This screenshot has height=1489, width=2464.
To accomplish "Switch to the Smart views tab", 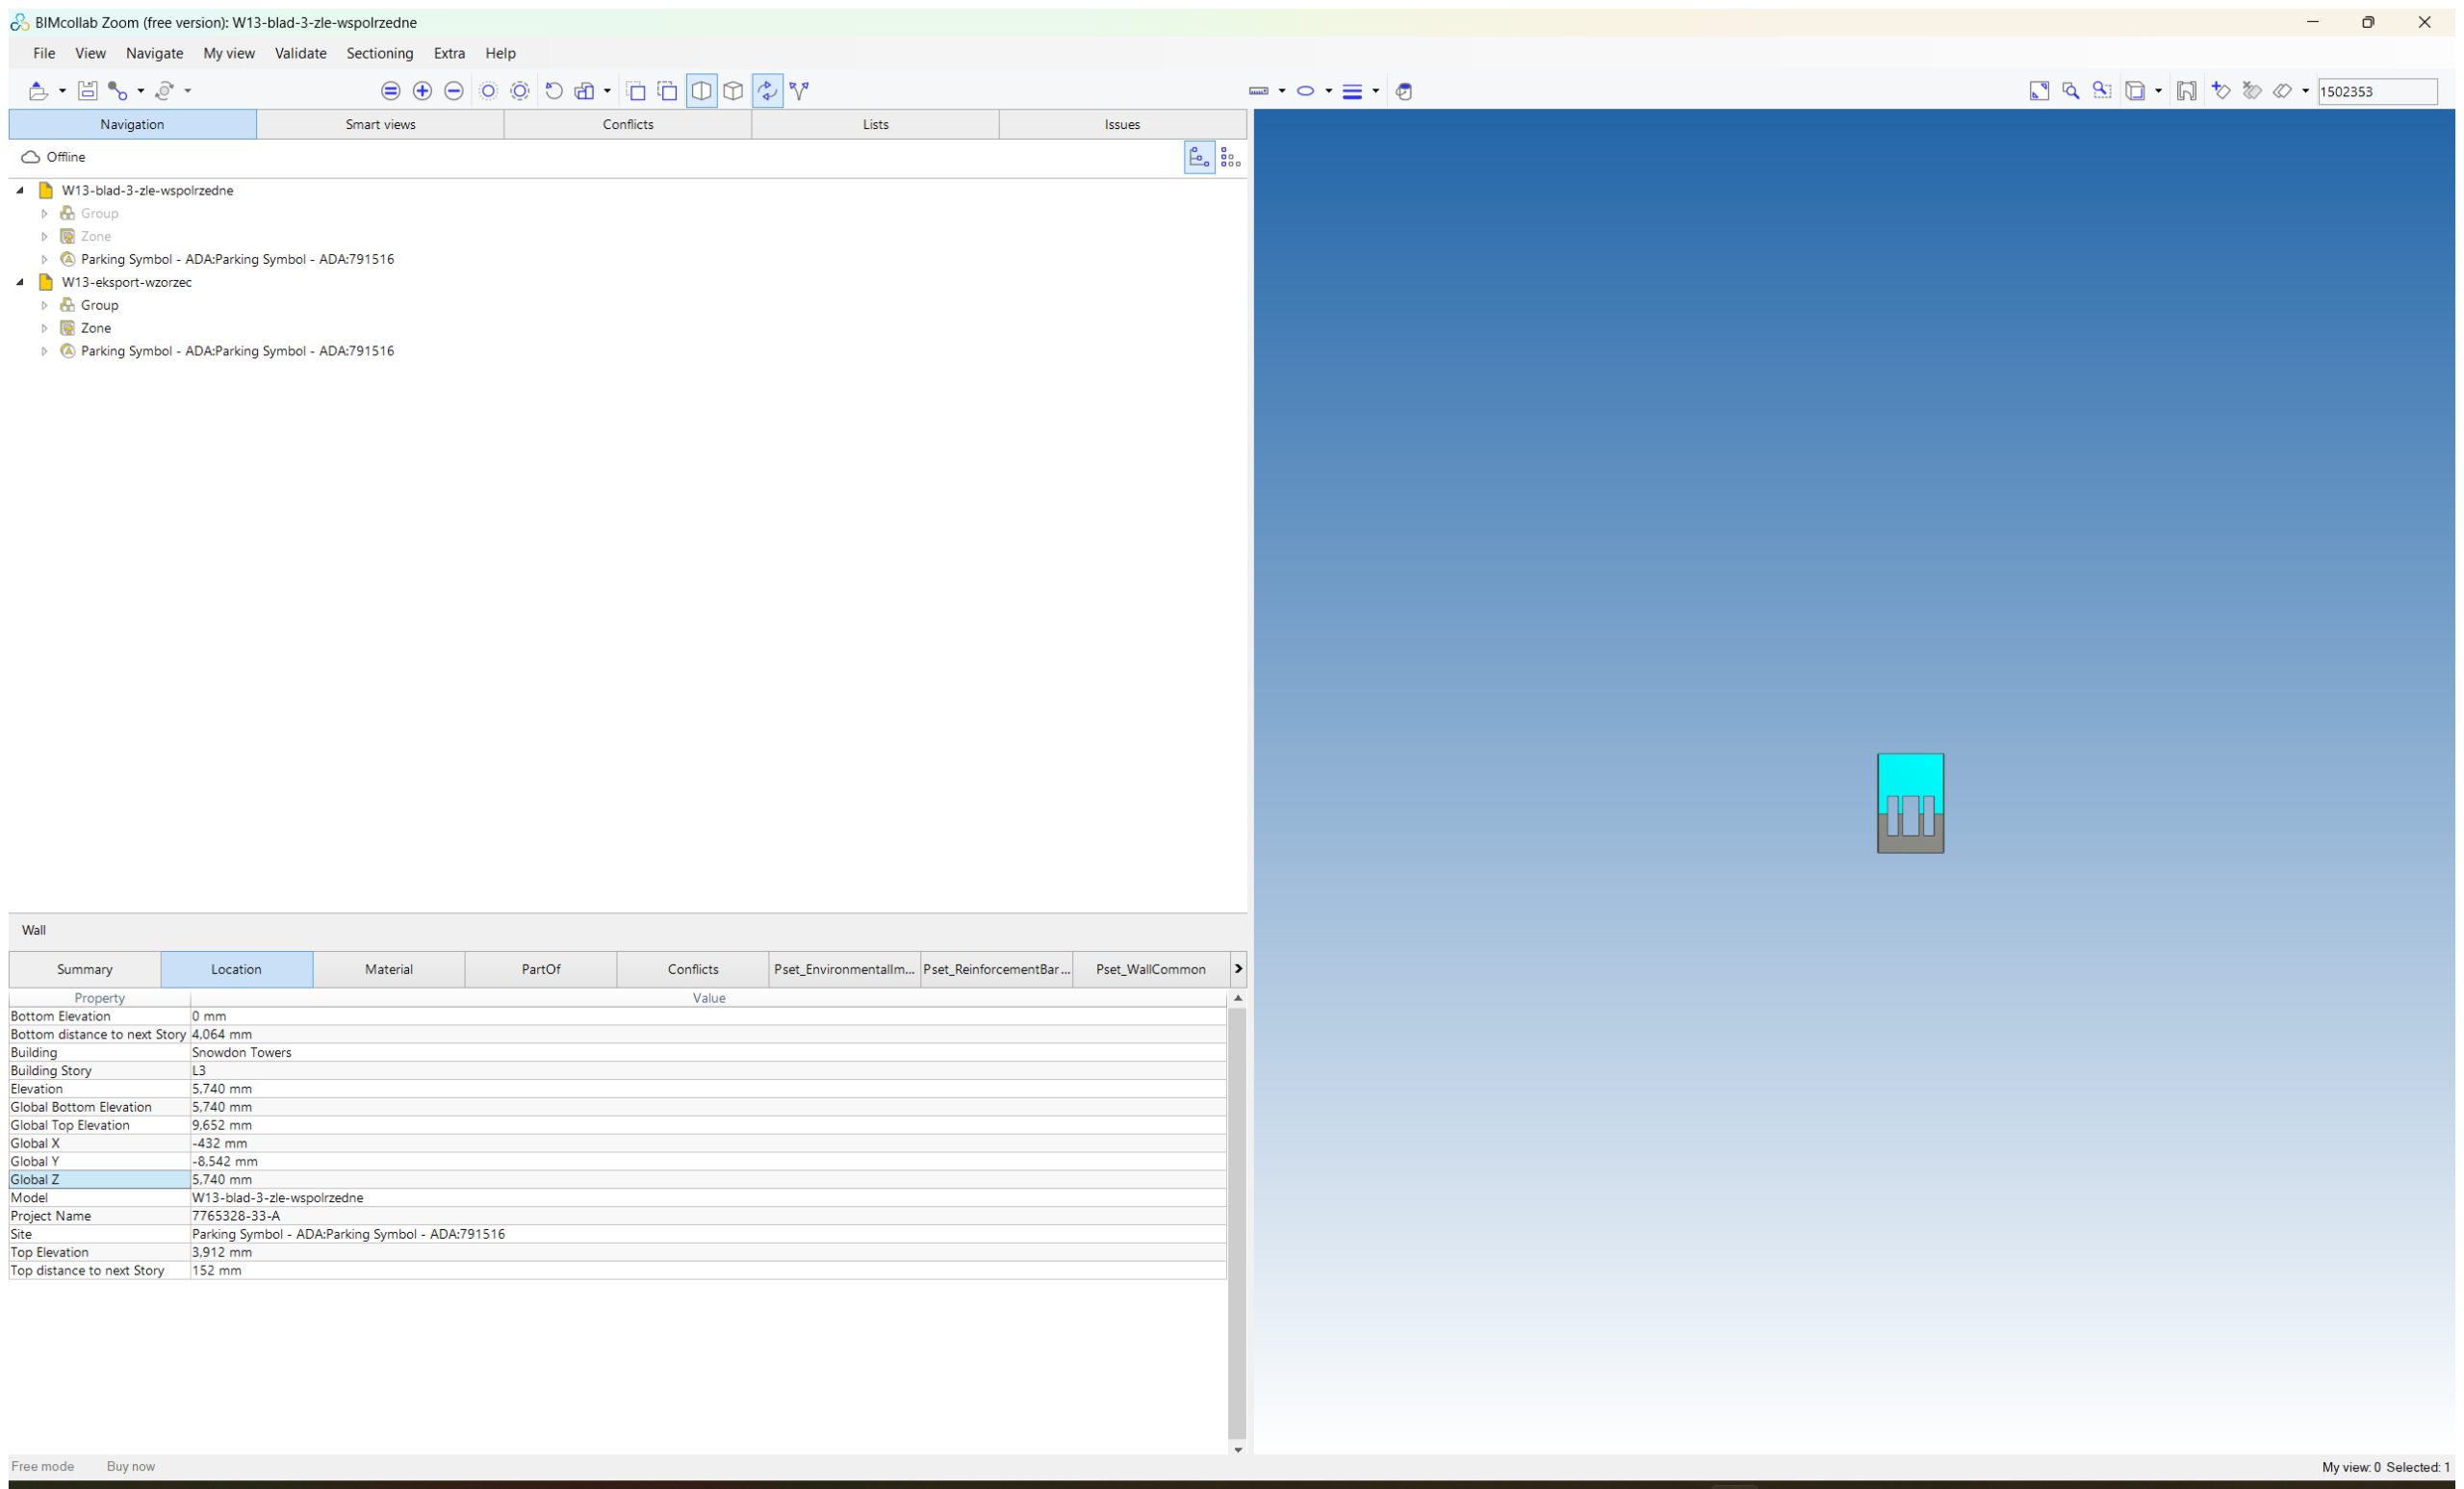I will [x=380, y=124].
